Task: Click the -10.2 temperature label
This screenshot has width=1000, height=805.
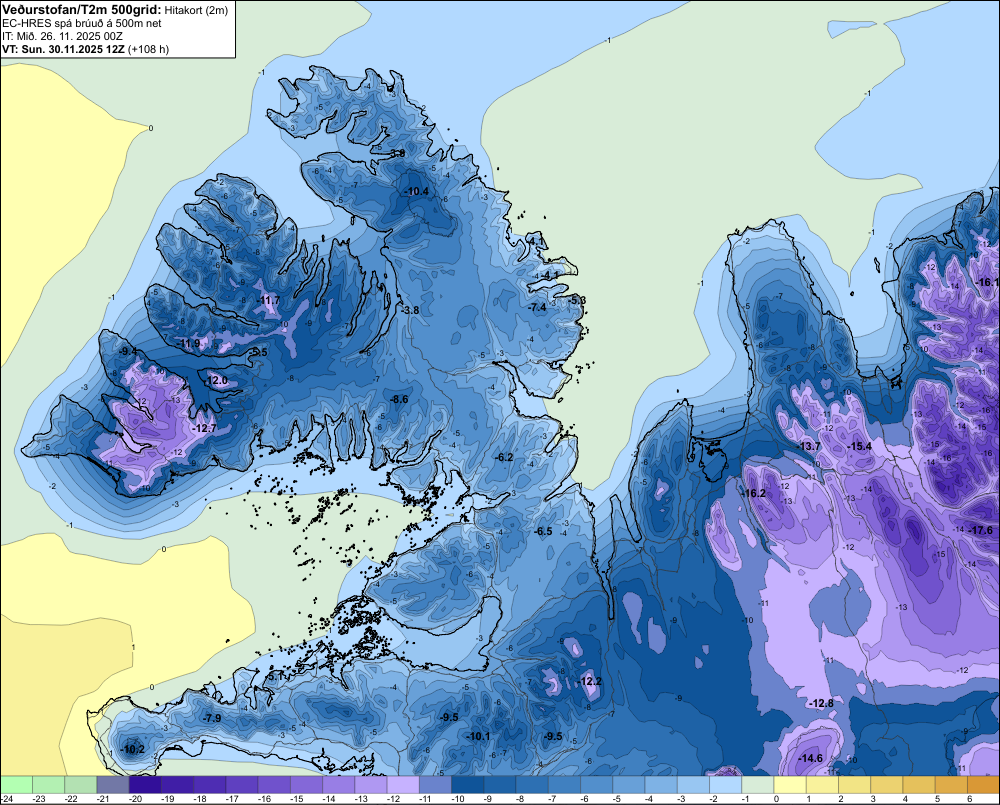Action: click(133, 750)
